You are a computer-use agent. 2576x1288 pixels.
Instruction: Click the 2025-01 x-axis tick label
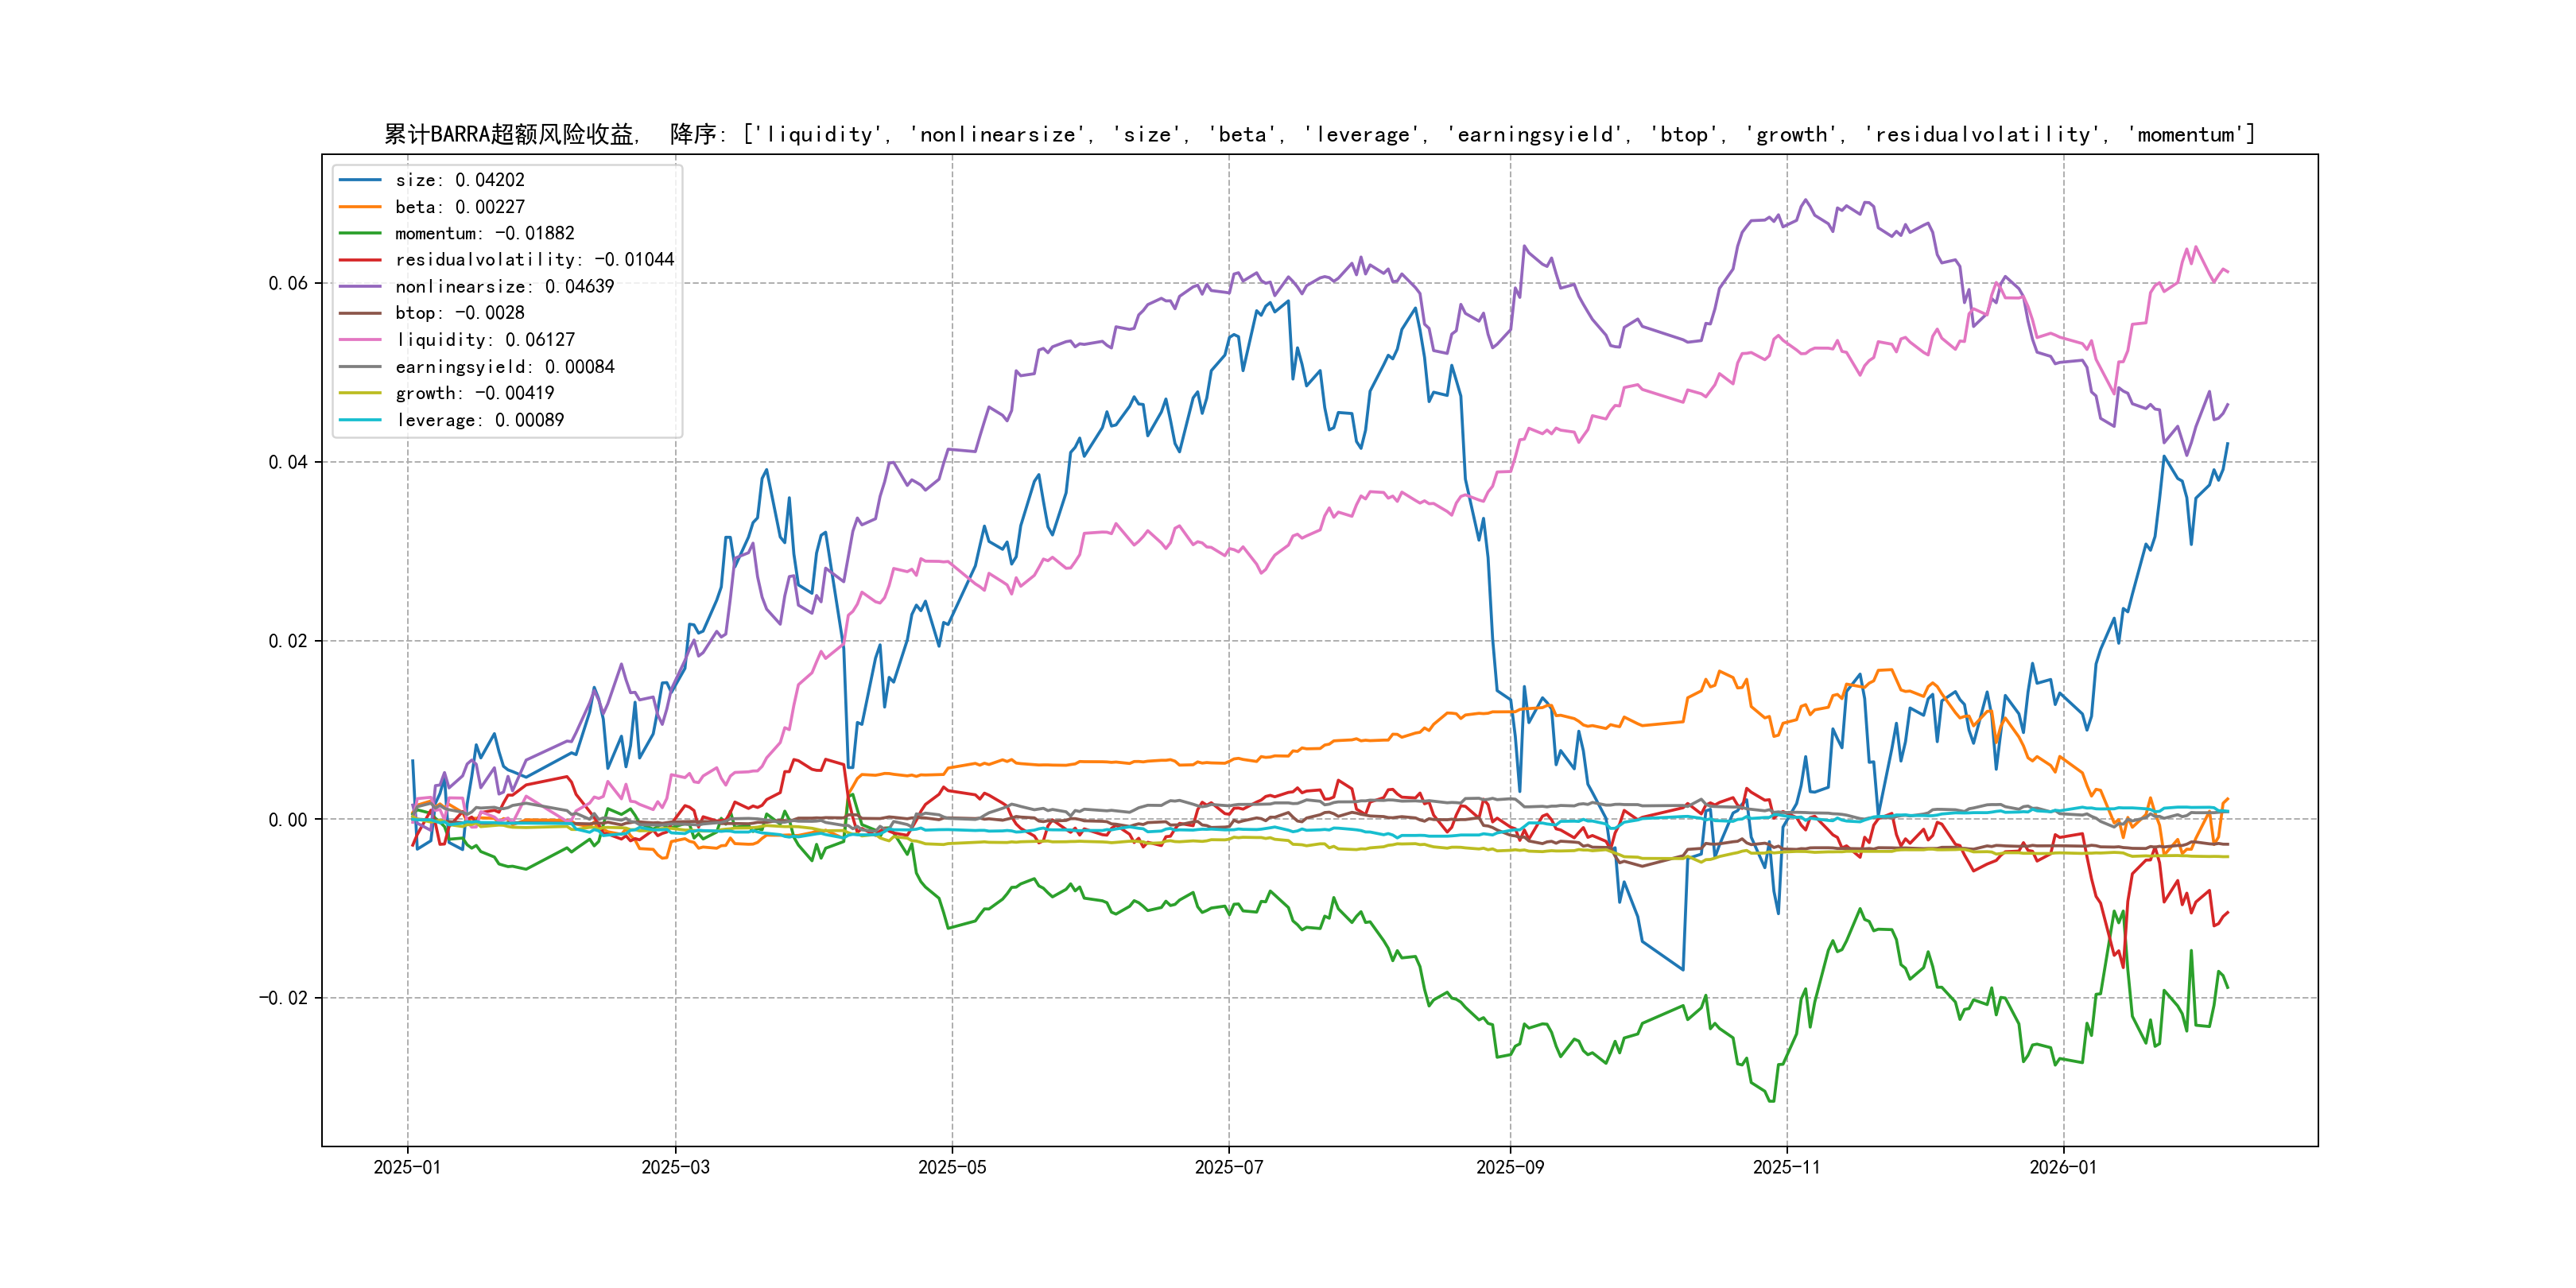pos(407,1167)
